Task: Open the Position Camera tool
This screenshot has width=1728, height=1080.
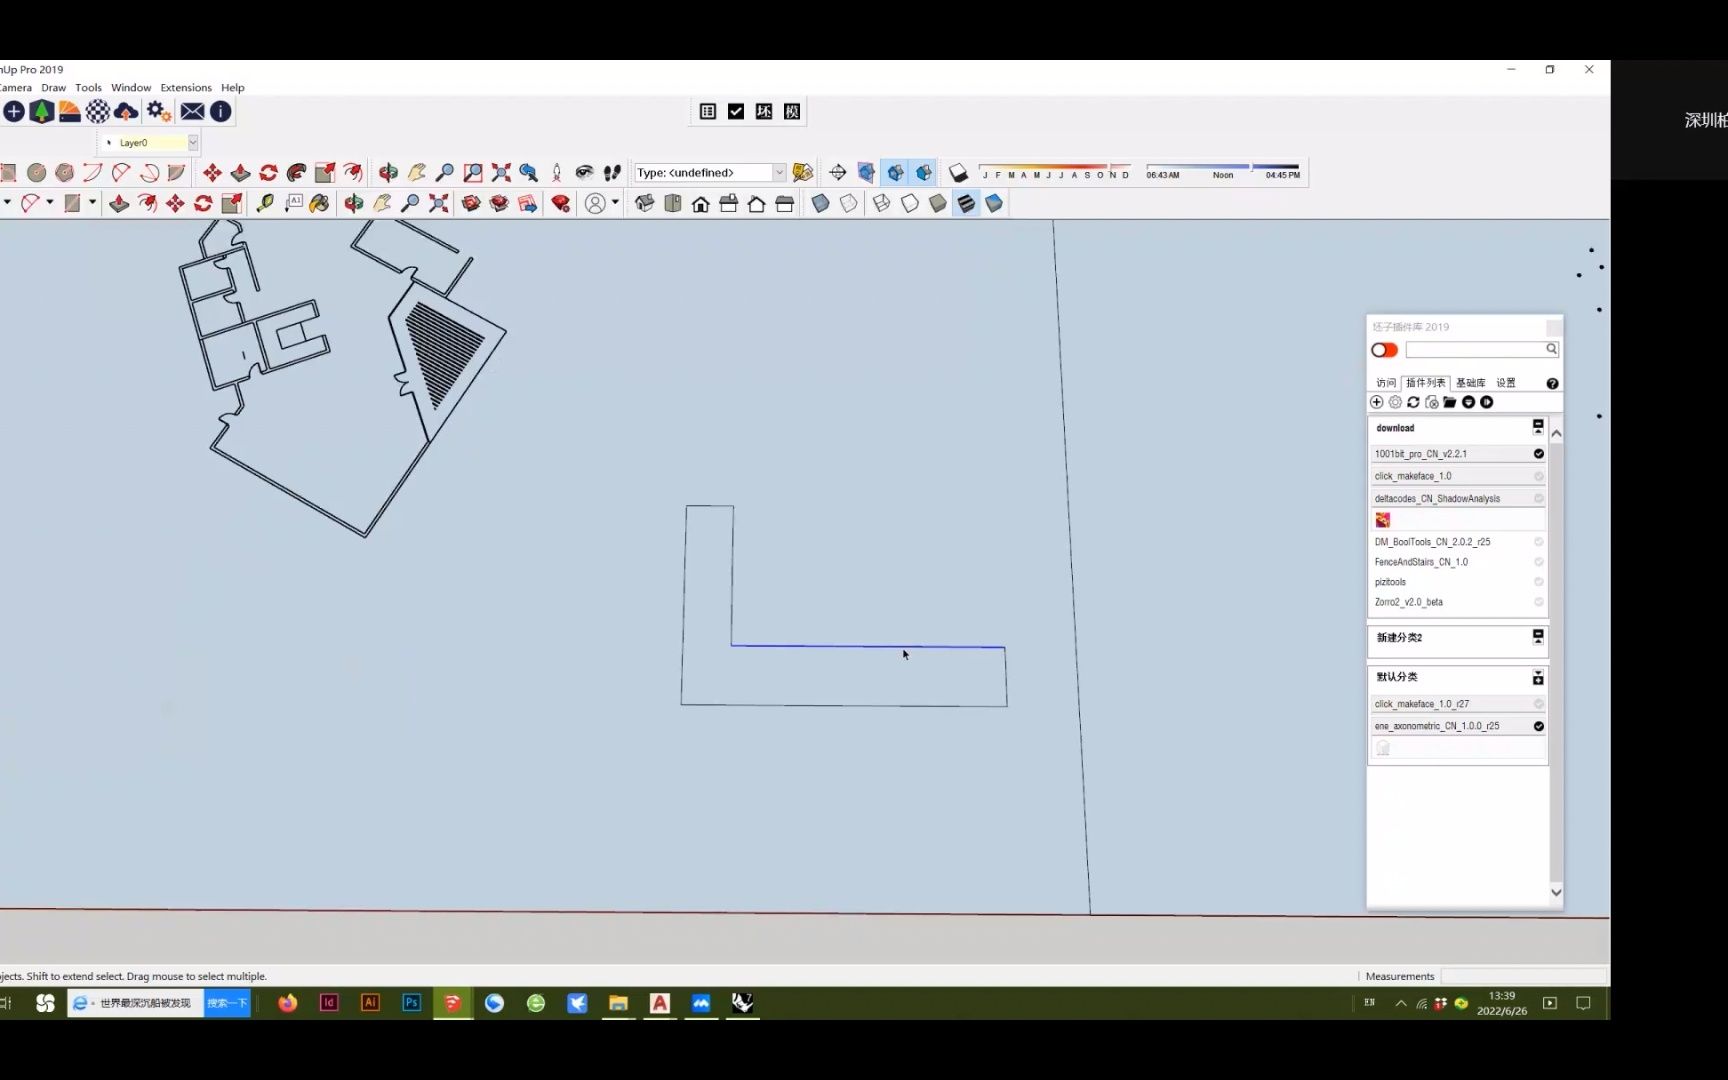Action: tap(557, 173)
